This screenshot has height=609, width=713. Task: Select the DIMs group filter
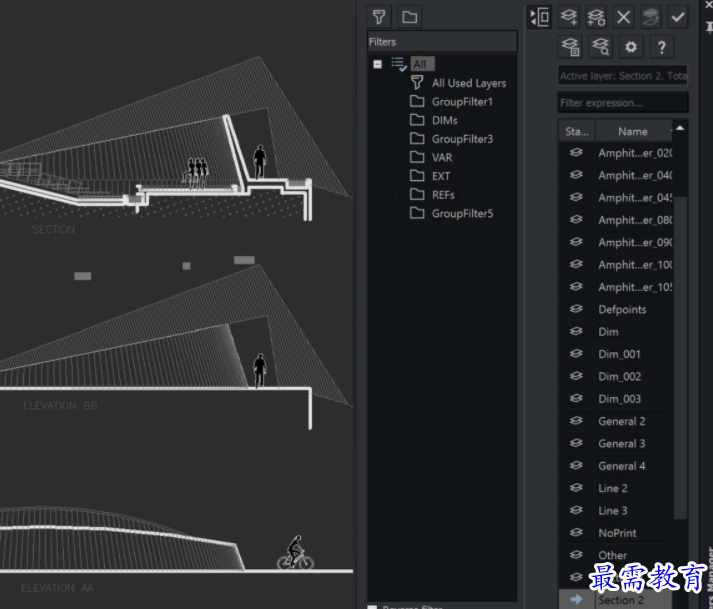(444, 121)
